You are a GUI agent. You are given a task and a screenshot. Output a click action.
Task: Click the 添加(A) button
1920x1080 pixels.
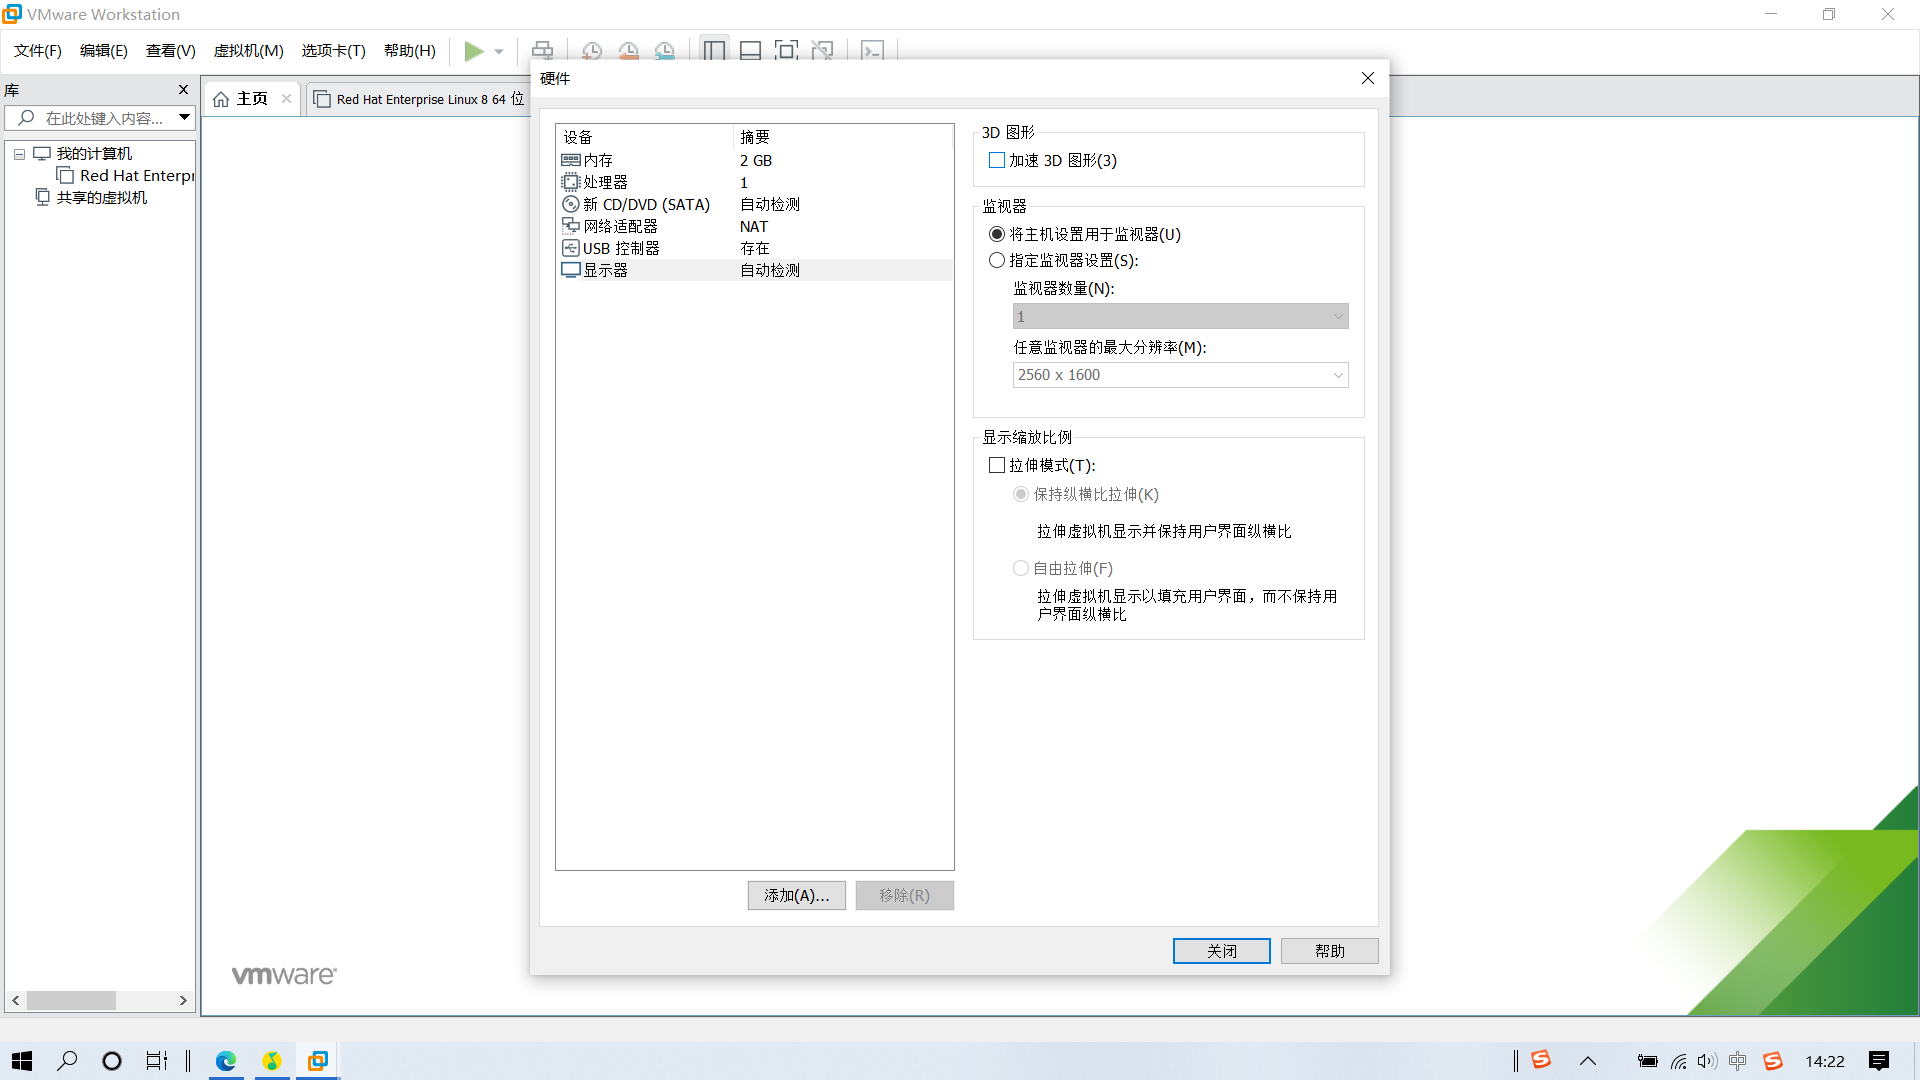coord(796,895)
